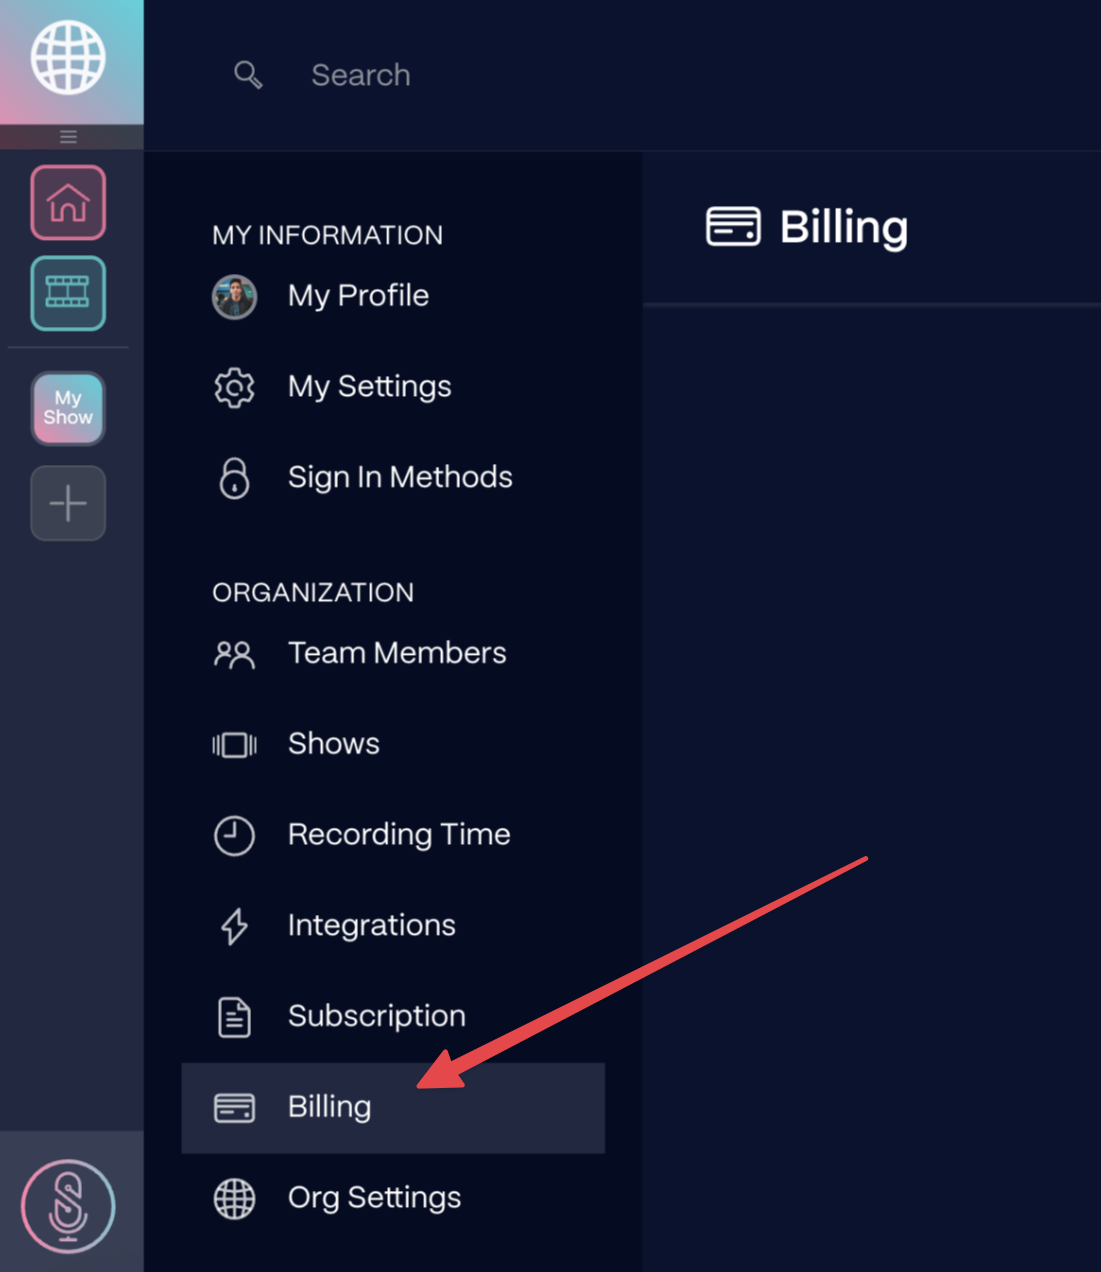Open Team Members page
Viewport: 1101px width, 1272px height.
click(393, 653)
